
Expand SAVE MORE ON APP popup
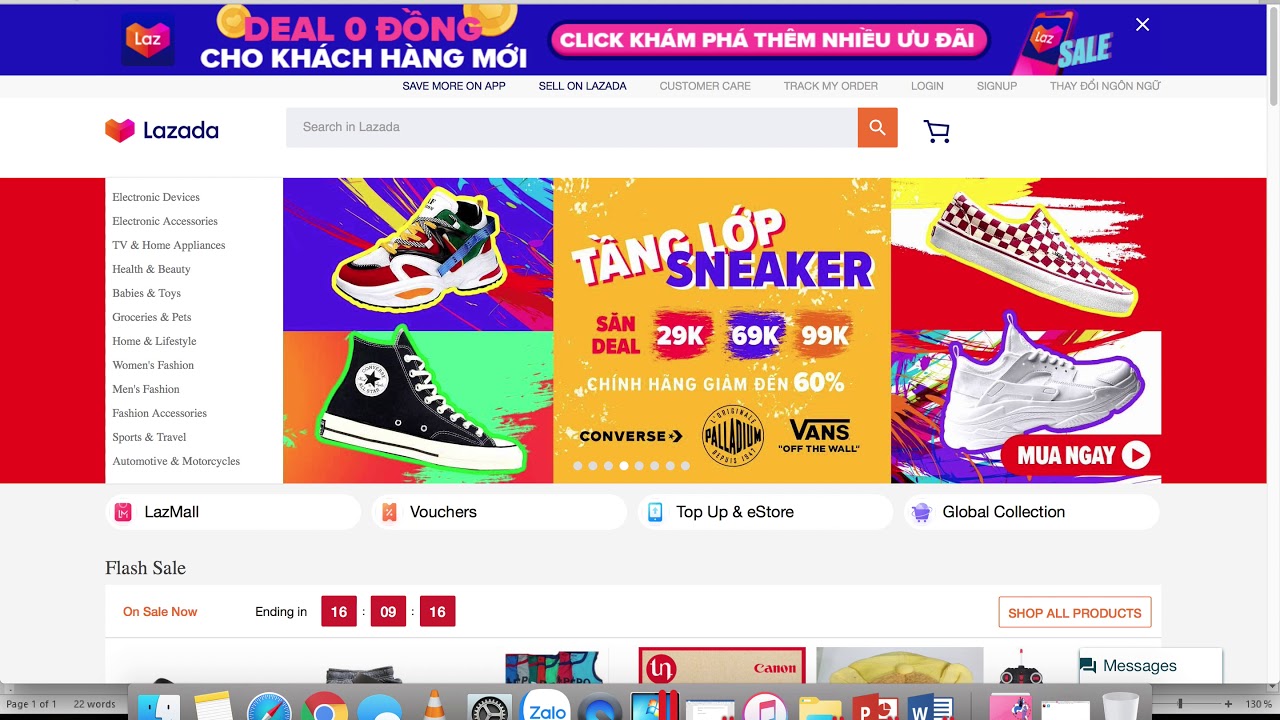point(454,86)
